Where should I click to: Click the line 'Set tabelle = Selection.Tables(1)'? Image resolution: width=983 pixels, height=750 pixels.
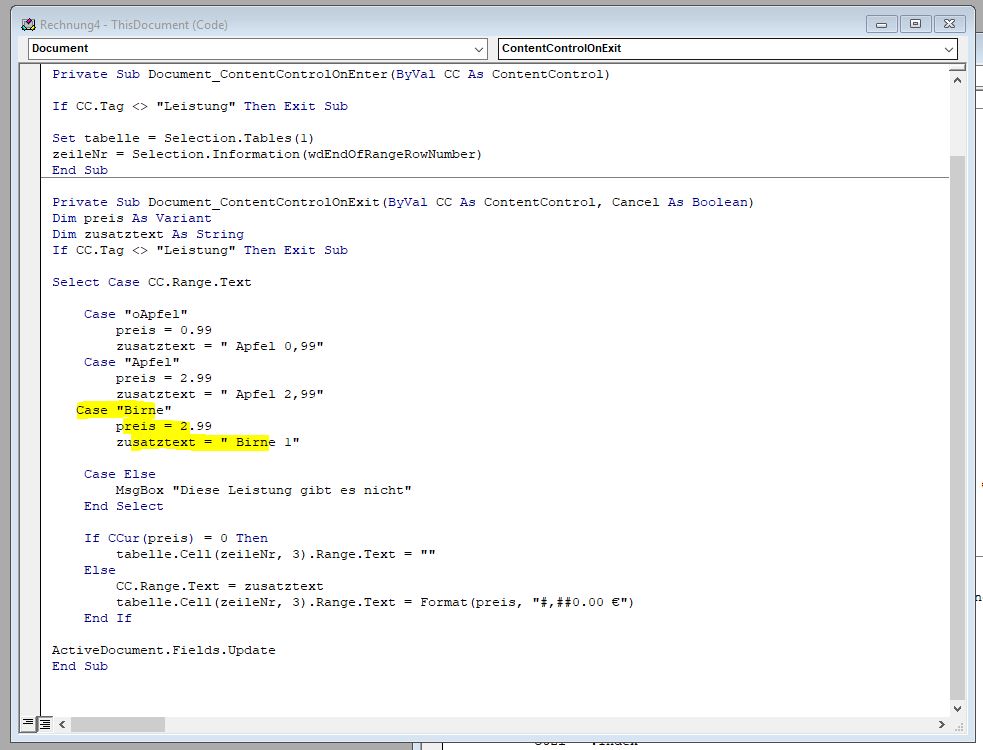(x=182, y=138)
